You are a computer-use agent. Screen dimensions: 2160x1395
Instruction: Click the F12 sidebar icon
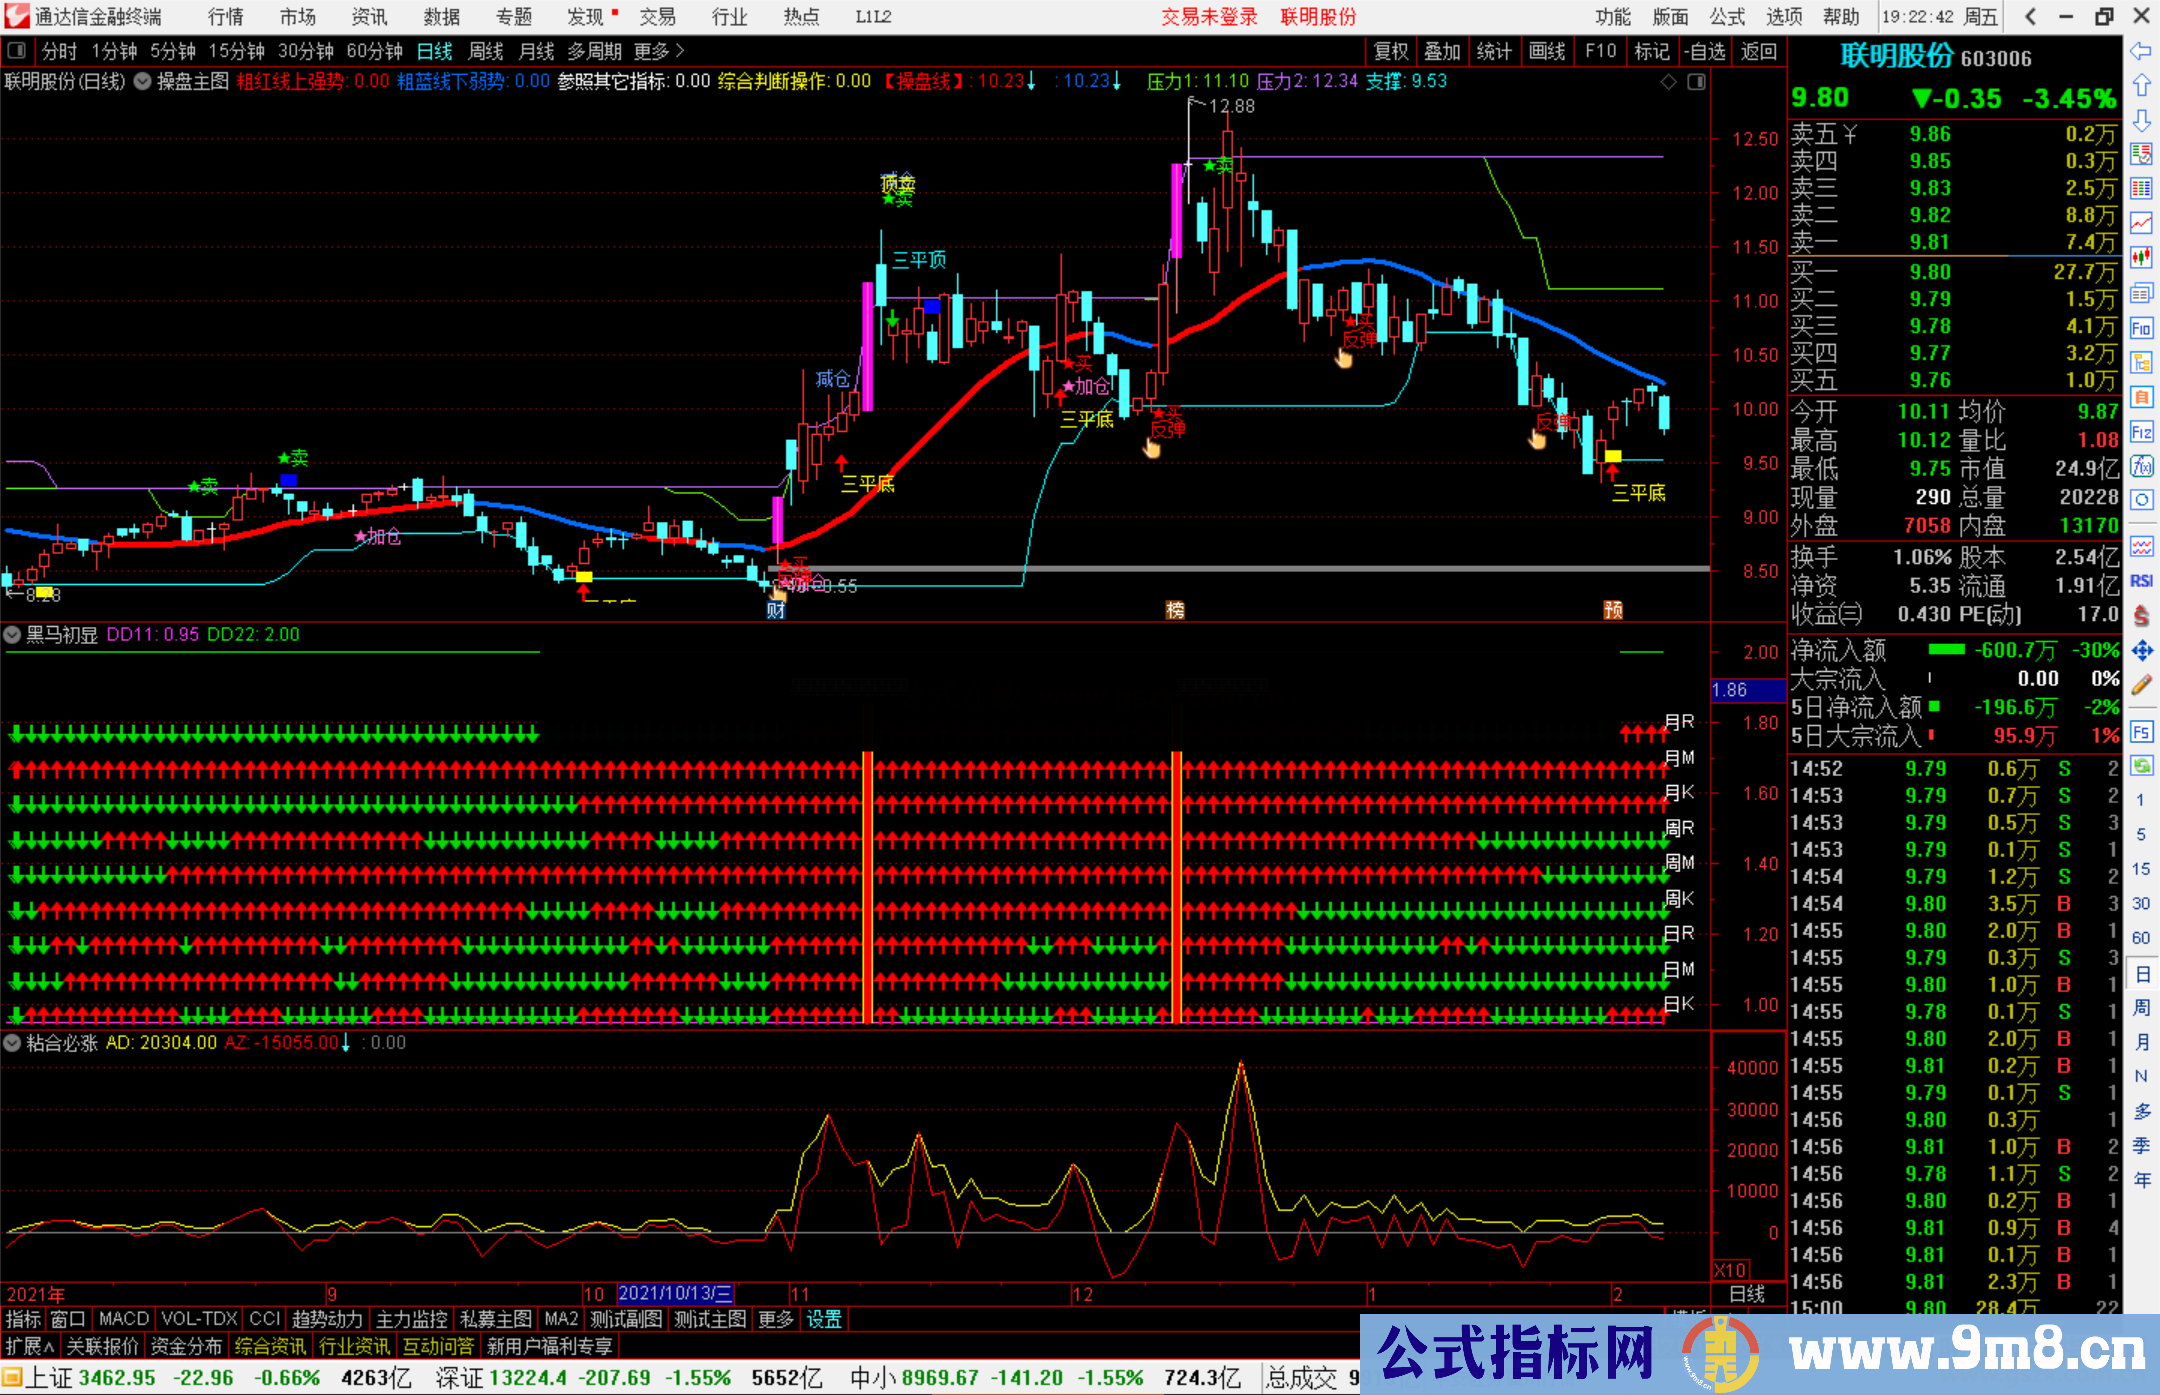(x=2141, y=432)
